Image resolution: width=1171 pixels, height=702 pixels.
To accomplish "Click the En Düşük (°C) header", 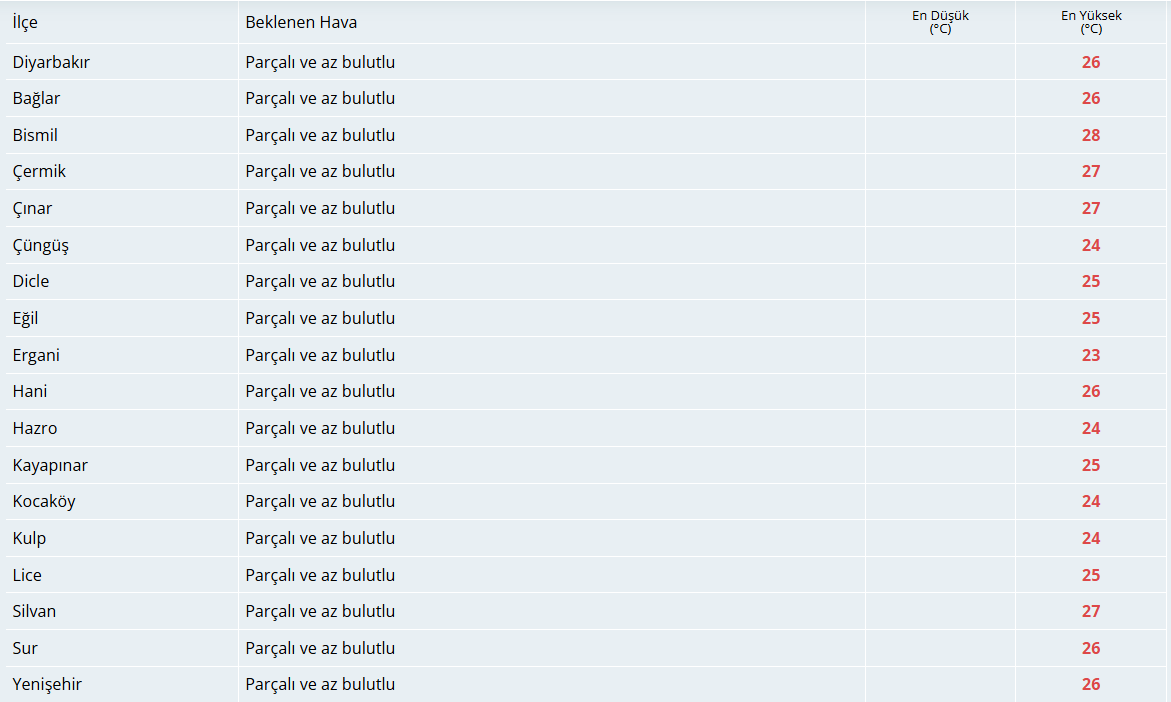I will coord(940,22).
